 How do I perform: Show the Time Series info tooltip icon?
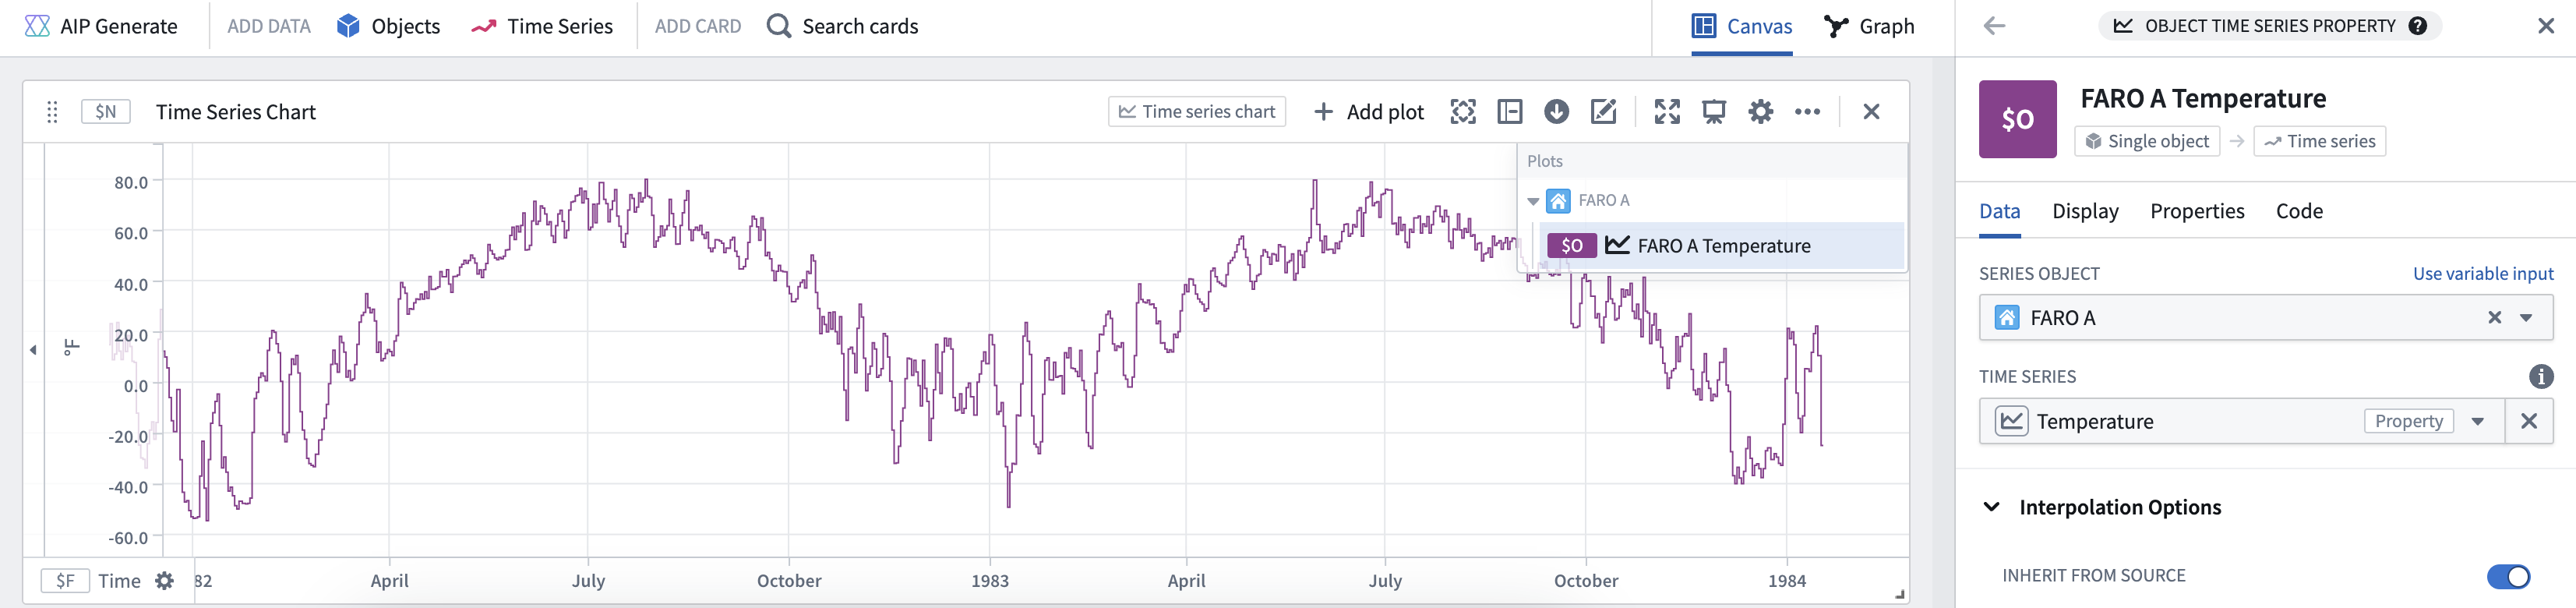click(2541, 377)
